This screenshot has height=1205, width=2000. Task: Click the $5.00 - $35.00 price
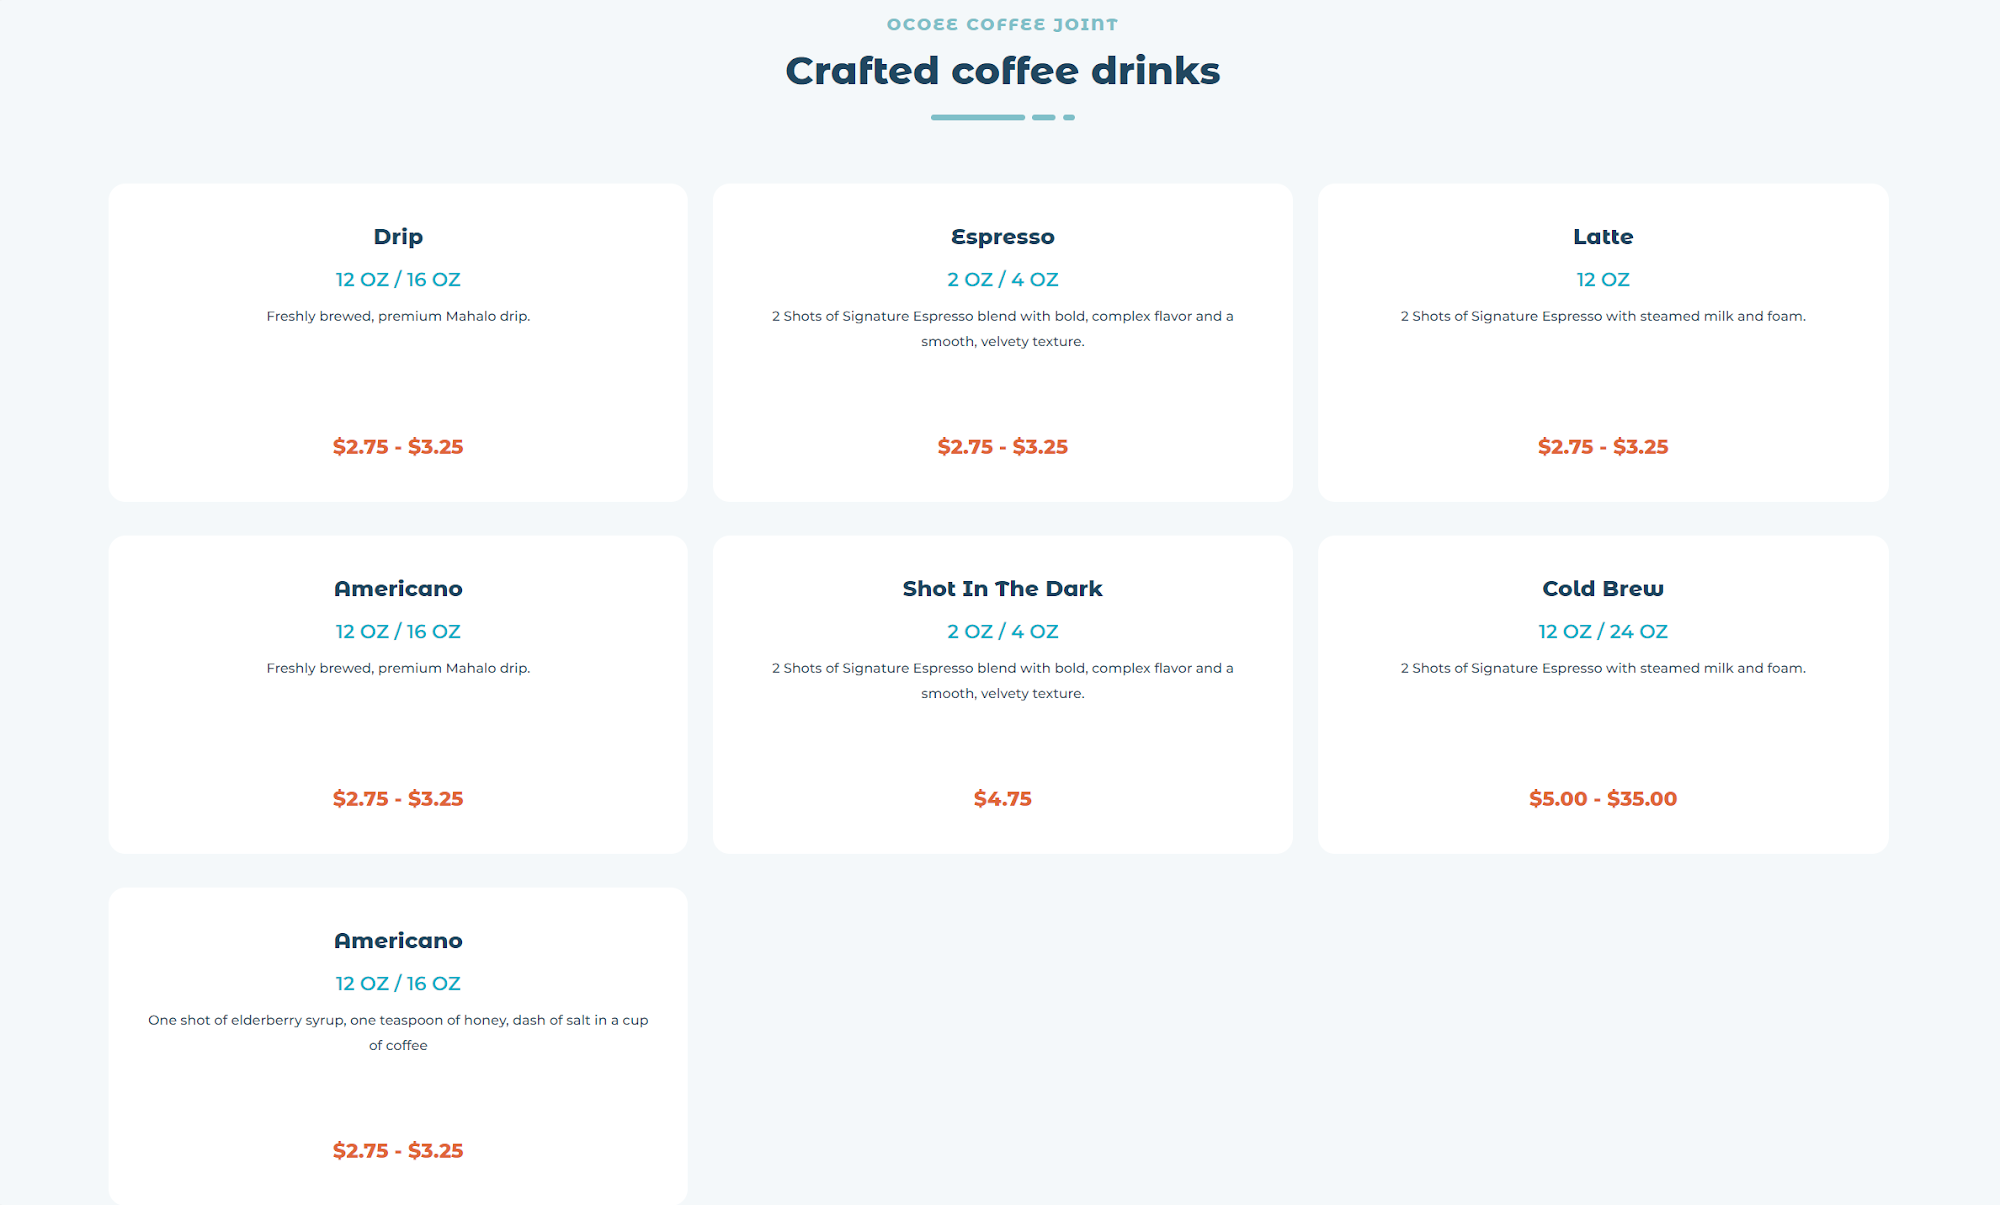coord(1602,799)
